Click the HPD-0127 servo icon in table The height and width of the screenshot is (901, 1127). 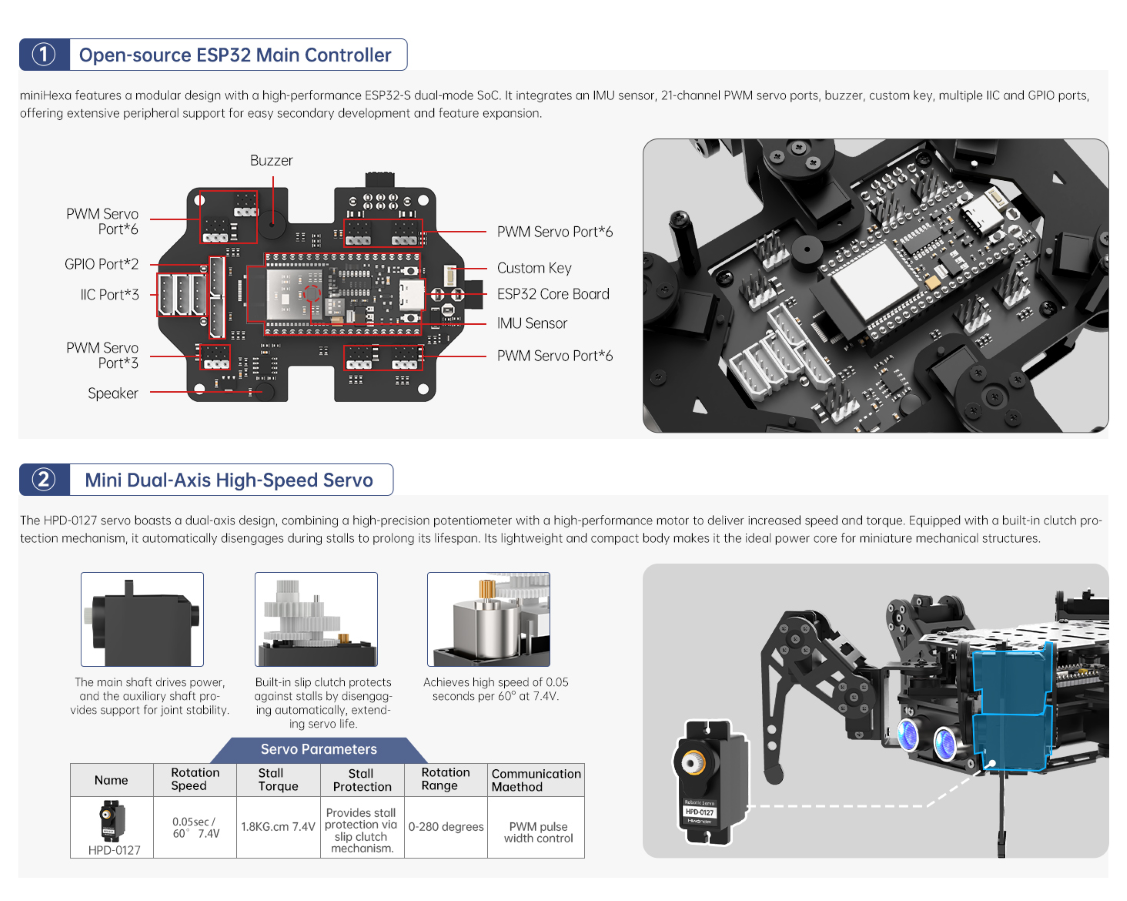click(111, 820)
